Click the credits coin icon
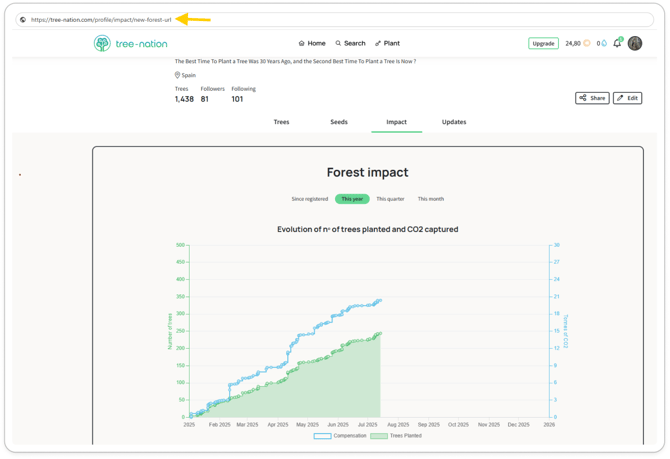Image resolution: width=670 pixels, height=459 pixels. click(587, 44)
